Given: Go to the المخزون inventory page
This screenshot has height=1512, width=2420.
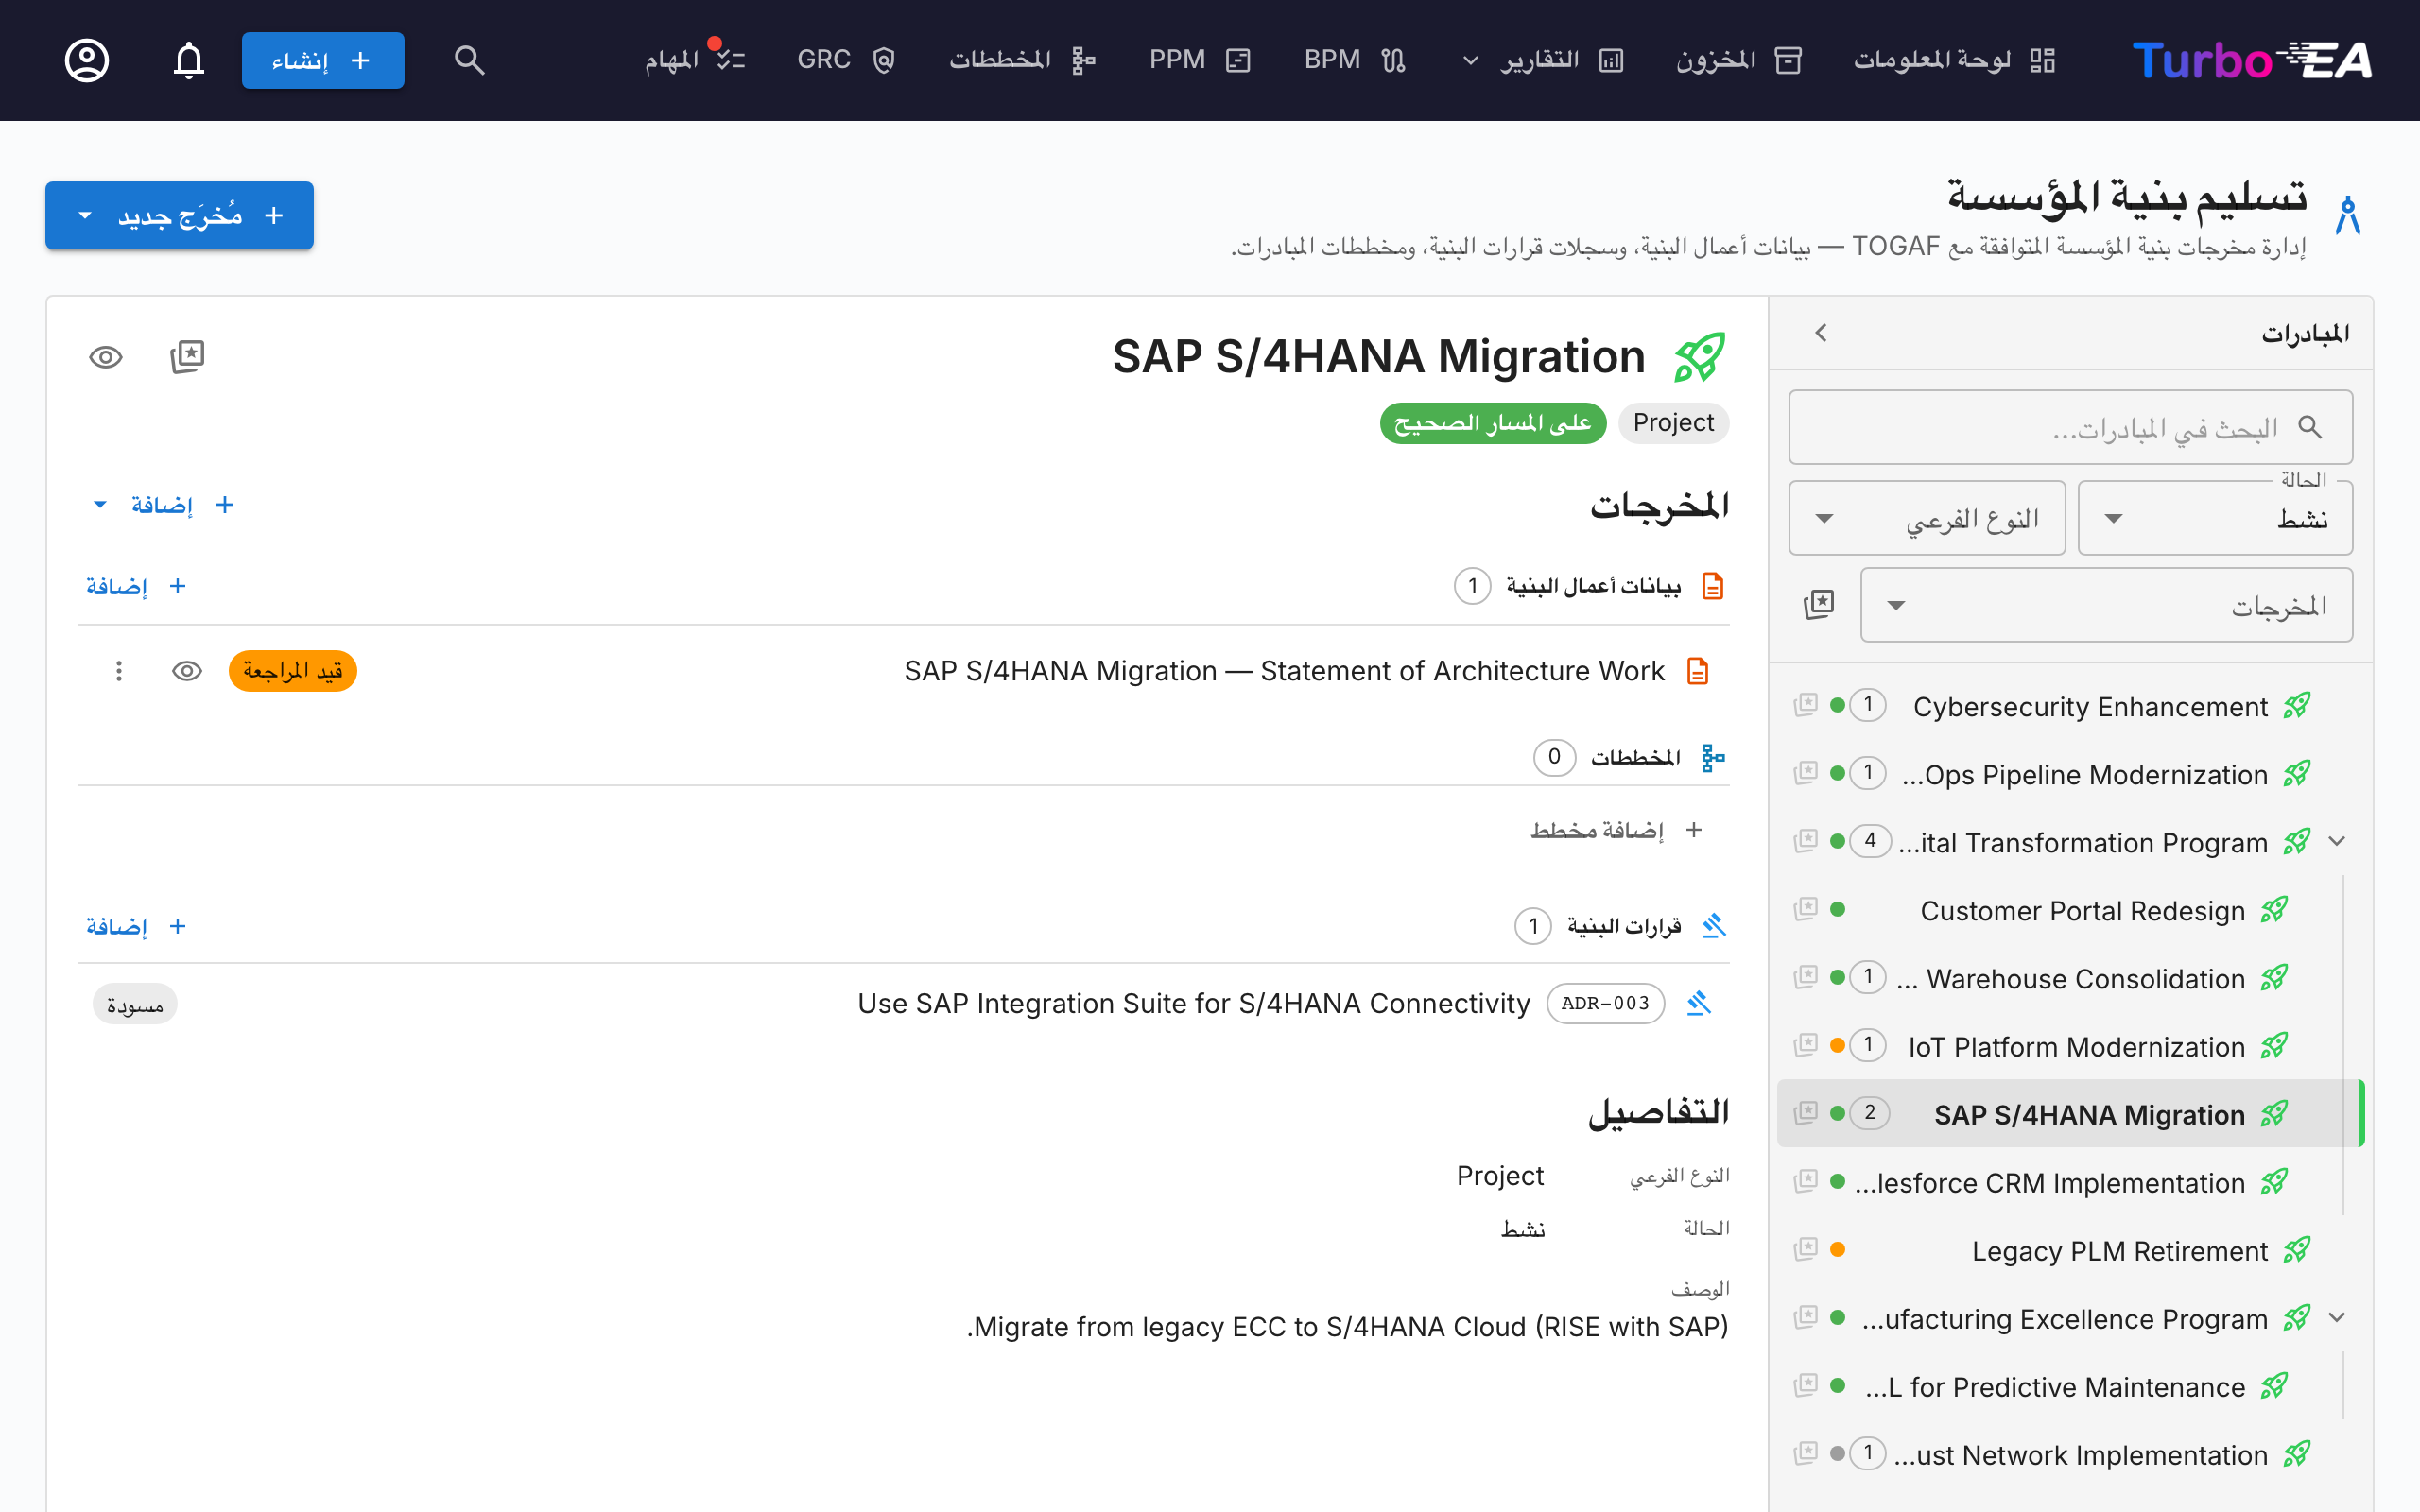Looking at the screenshot, I should point(1738,60).
